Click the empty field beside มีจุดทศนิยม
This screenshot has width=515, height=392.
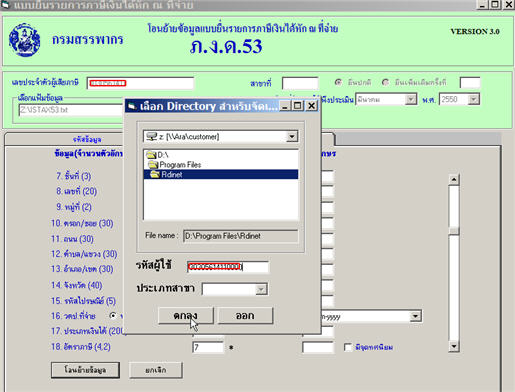[318, 347]
